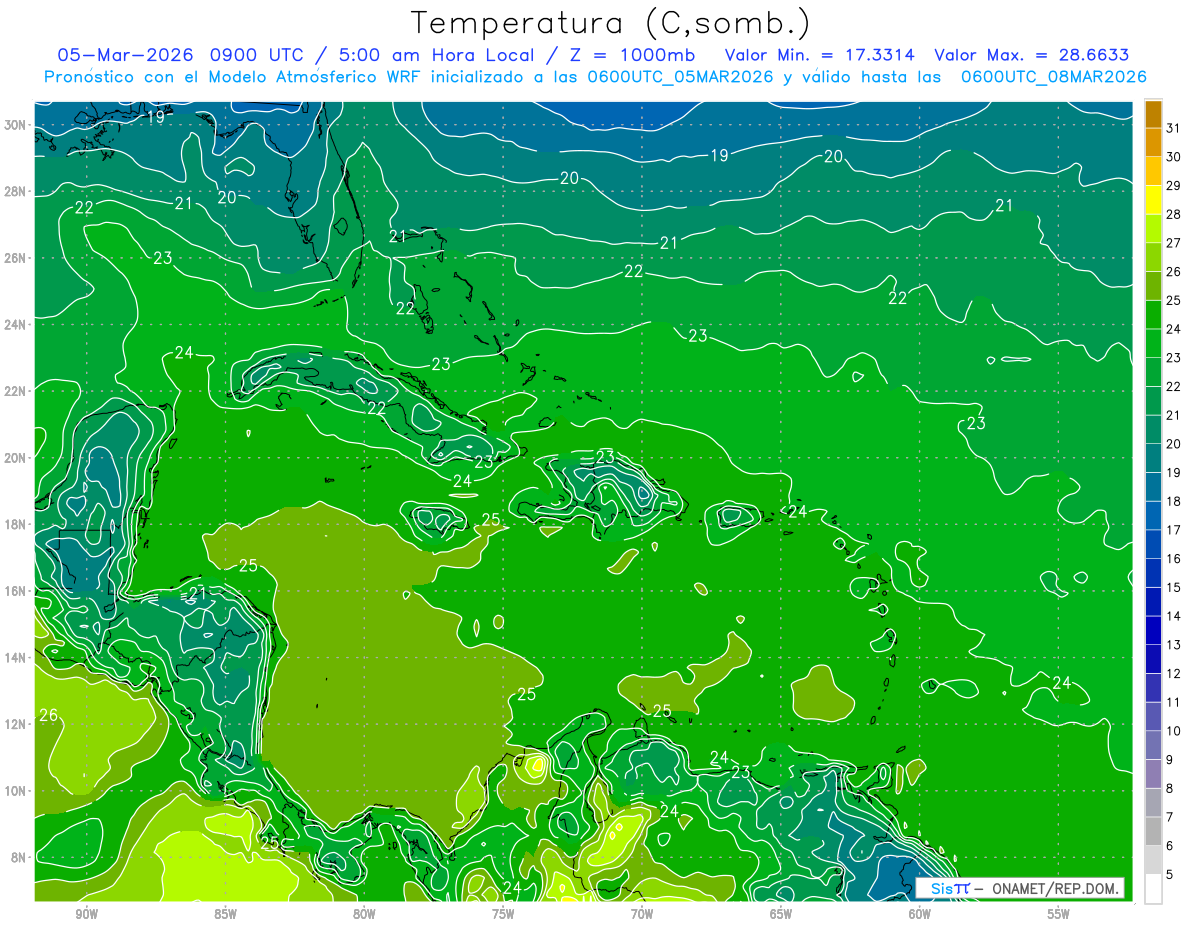Click the gray legend swatch between 6 and 7
1200x927 pixels.
coord(1153,832)
